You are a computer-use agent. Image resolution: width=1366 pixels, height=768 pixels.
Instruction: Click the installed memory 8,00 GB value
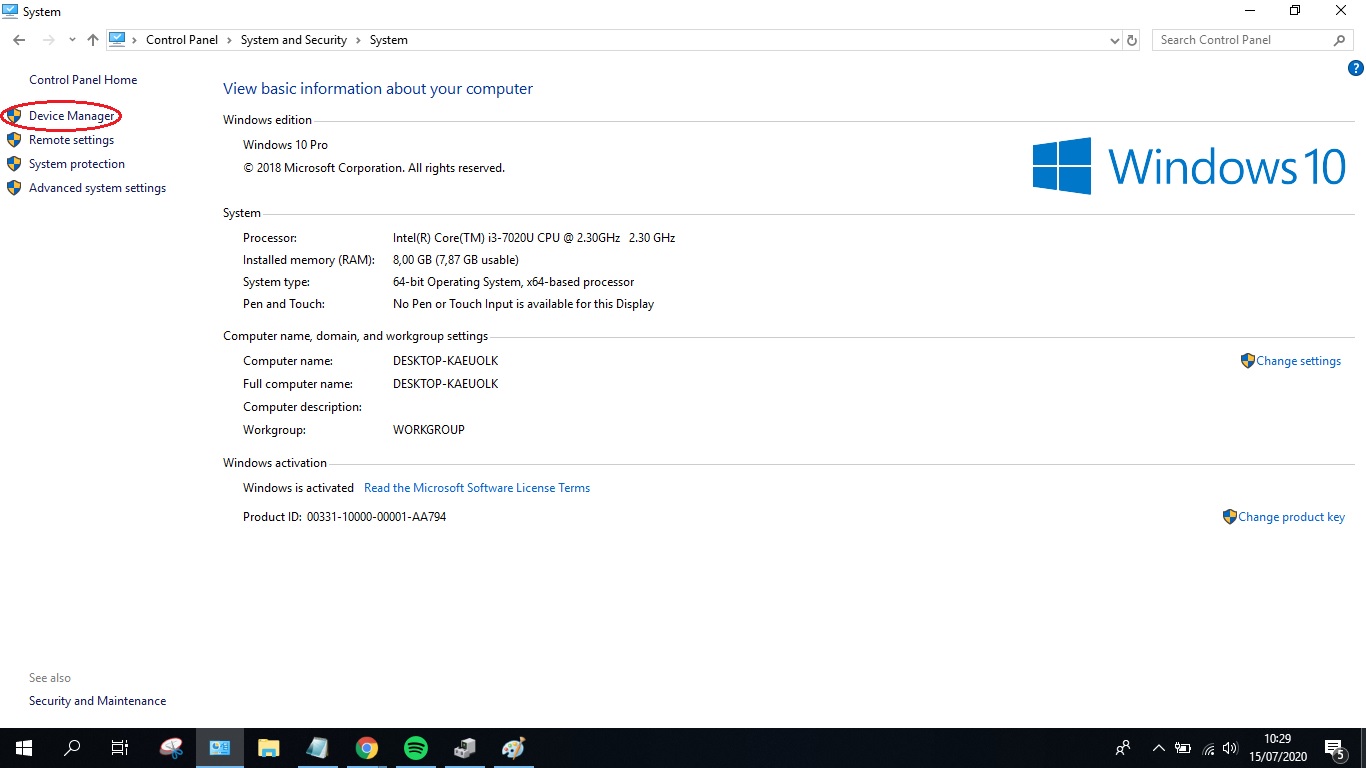[x=456, y=260]
